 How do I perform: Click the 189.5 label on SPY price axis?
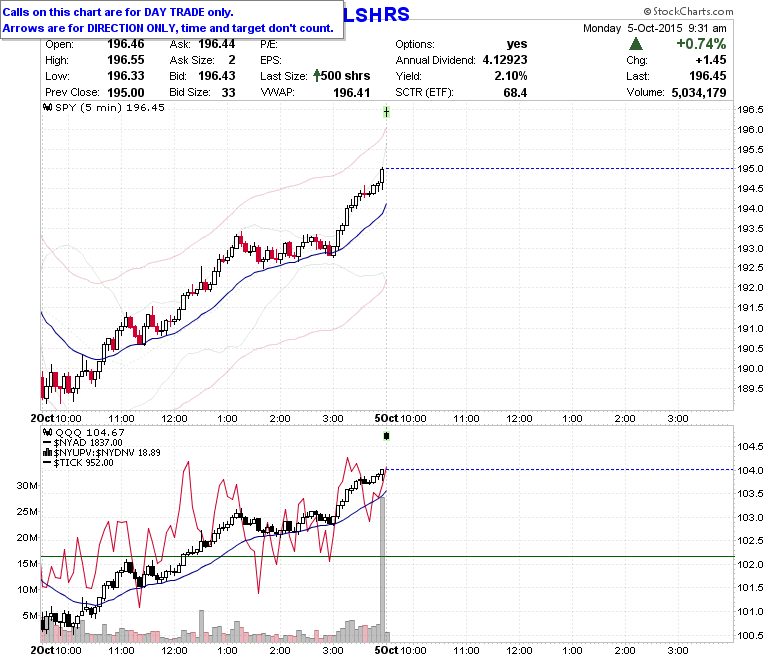tap(750, 388)
